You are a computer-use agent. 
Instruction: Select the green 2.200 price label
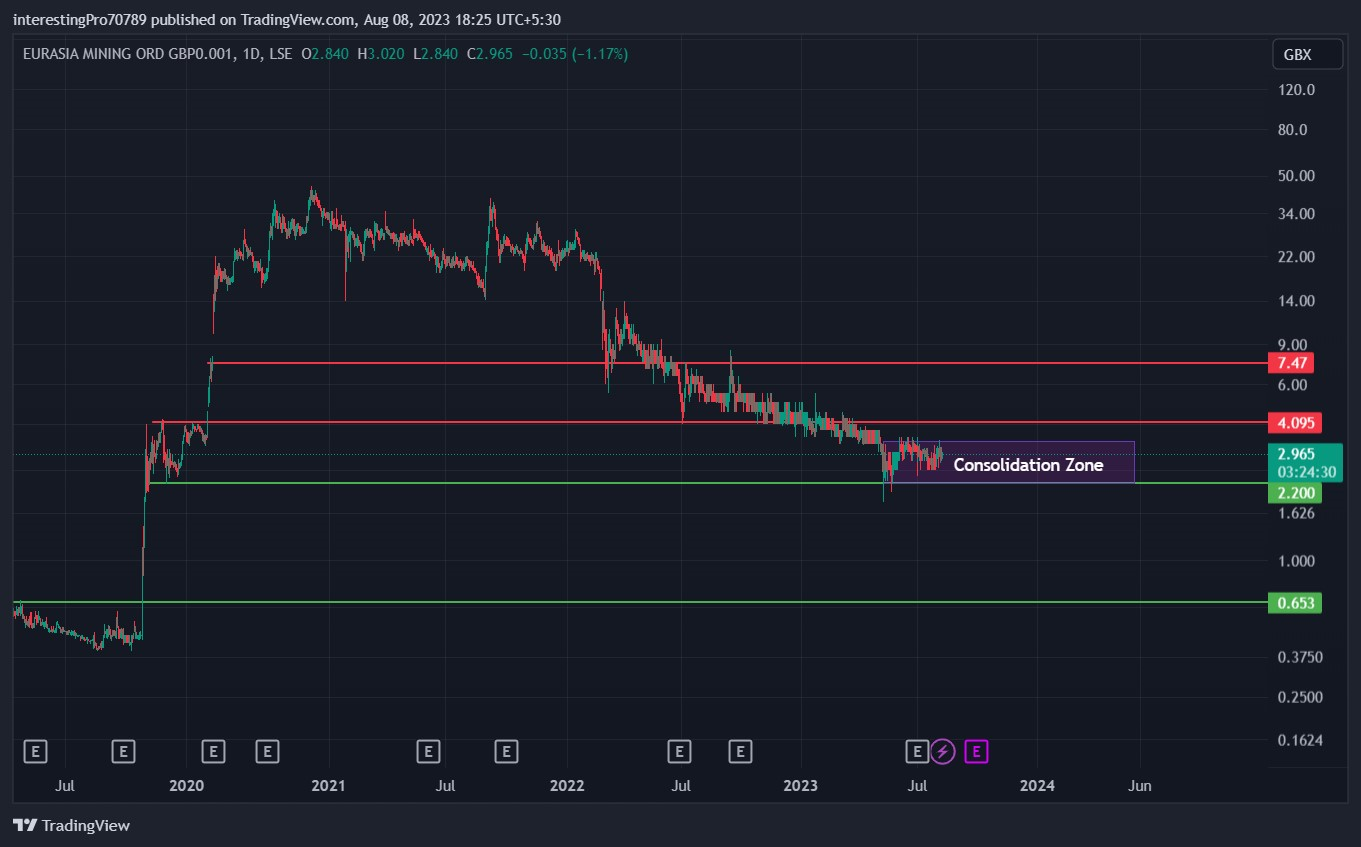[1294, 493]
